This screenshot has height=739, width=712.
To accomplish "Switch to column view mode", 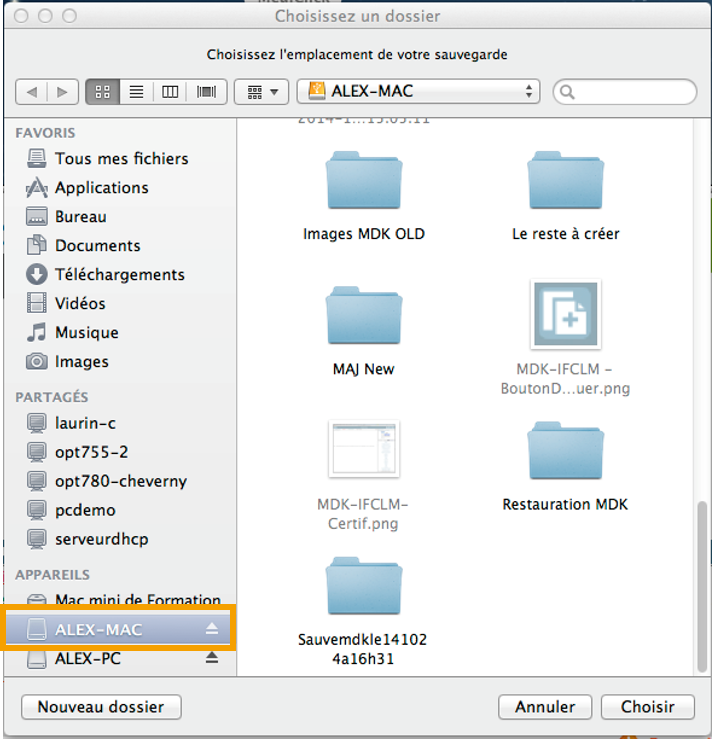I will pos(170,92).
